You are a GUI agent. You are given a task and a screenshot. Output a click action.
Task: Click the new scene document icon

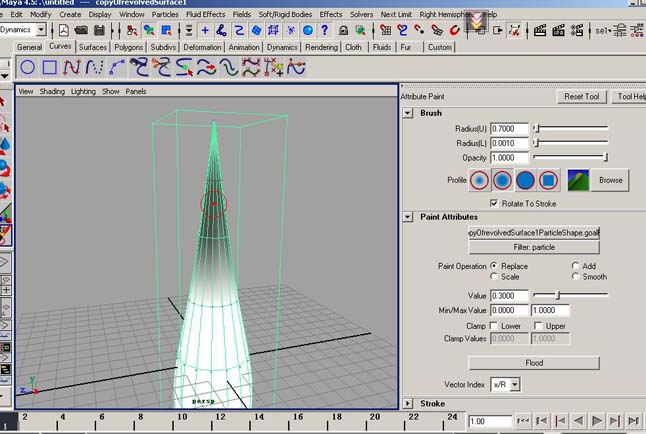click(64, 30)
